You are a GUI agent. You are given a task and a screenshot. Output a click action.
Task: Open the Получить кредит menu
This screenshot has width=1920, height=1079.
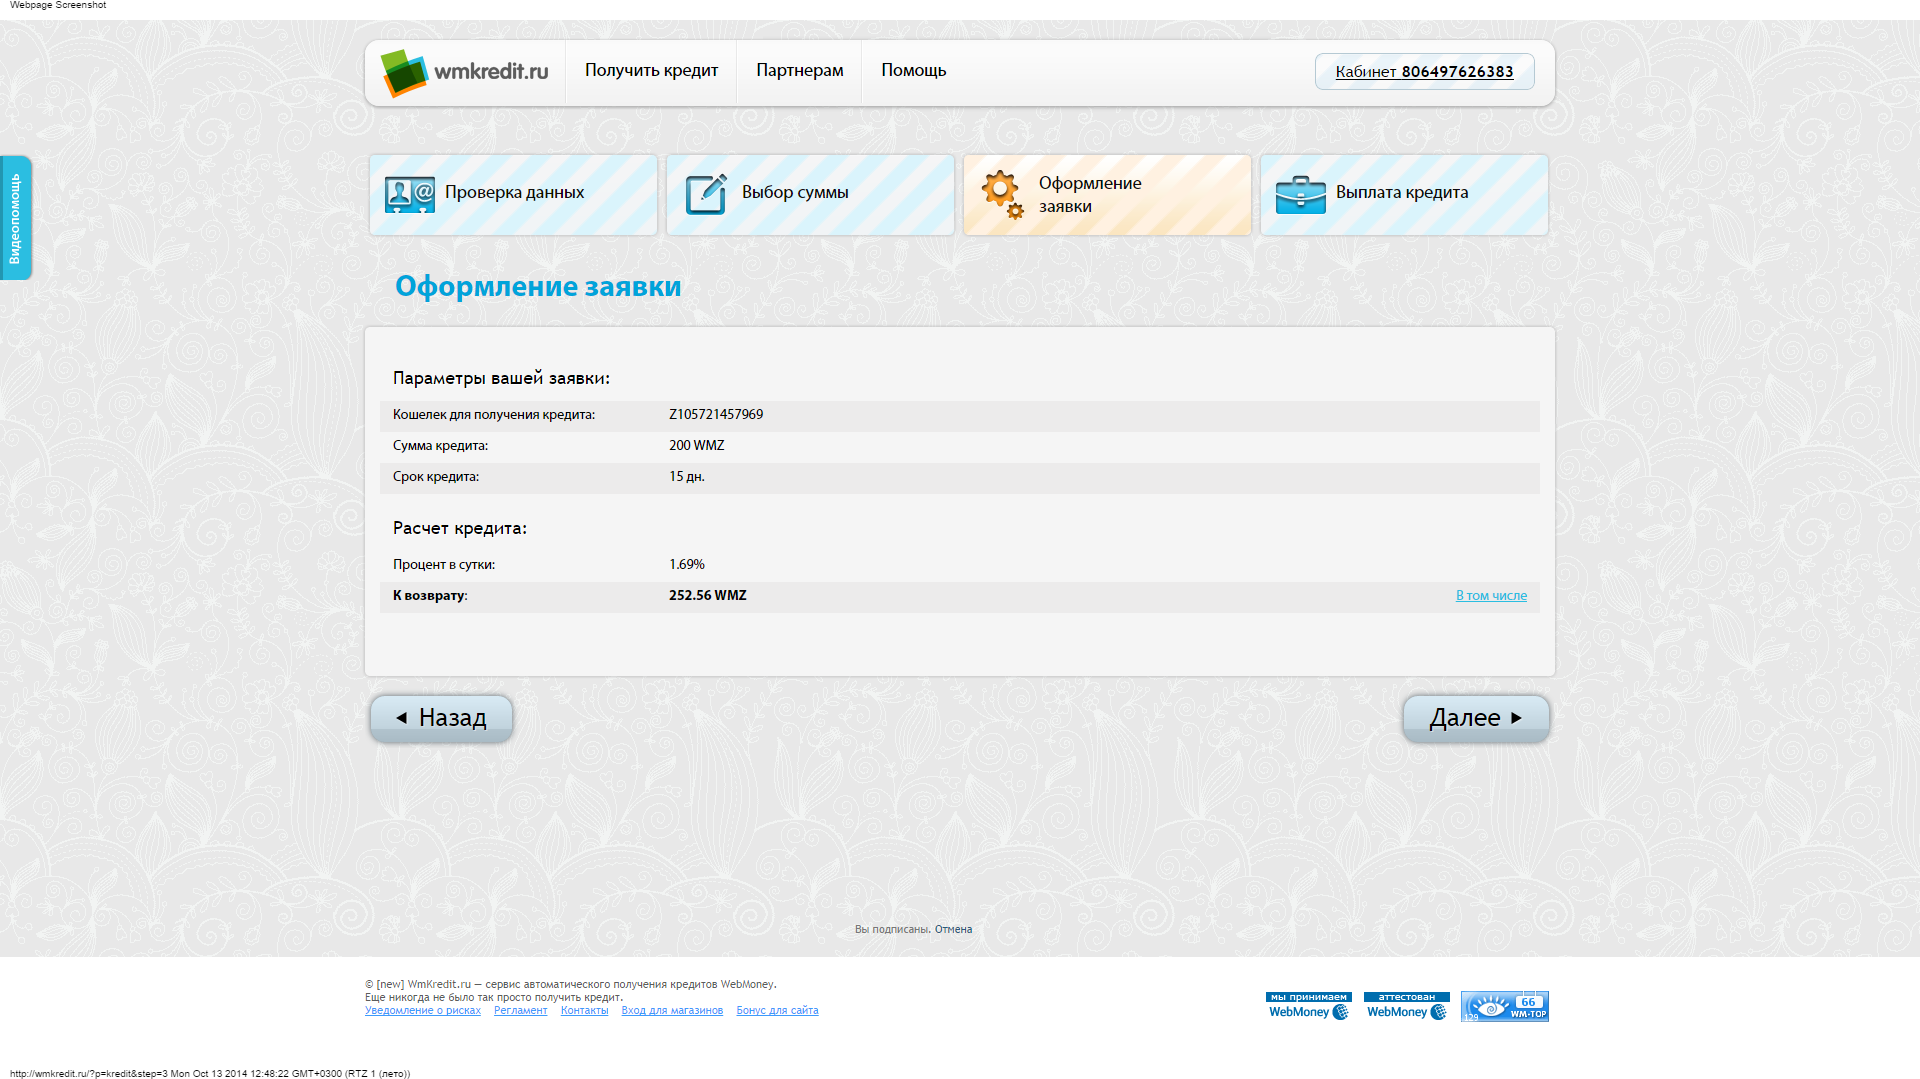[x=651, y=71]
